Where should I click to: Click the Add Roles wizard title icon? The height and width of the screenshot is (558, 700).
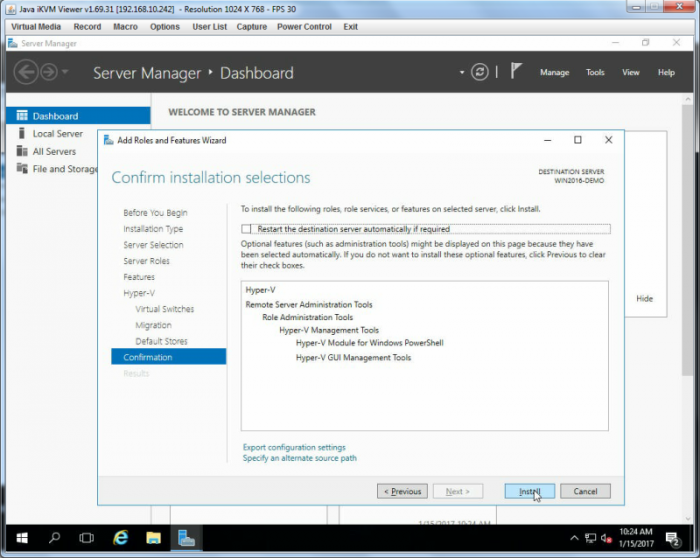[x=108, y=140]
